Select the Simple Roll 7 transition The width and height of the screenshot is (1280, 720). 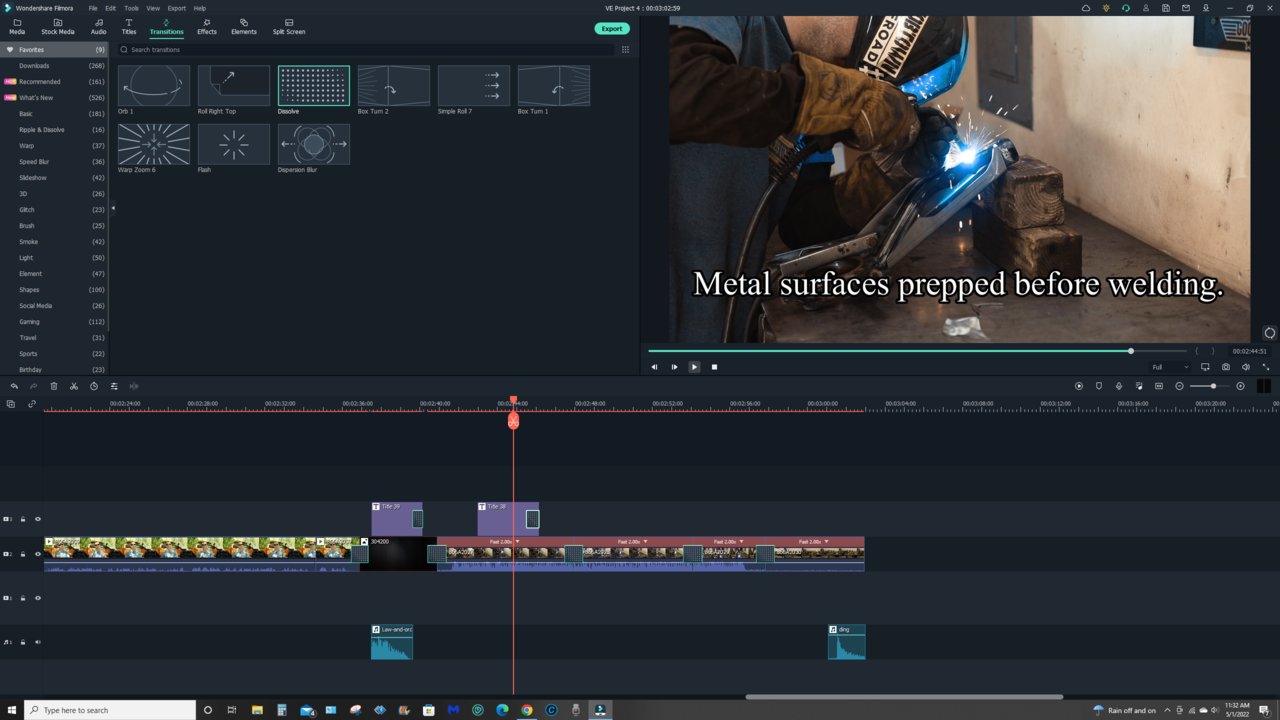point(474,86)
